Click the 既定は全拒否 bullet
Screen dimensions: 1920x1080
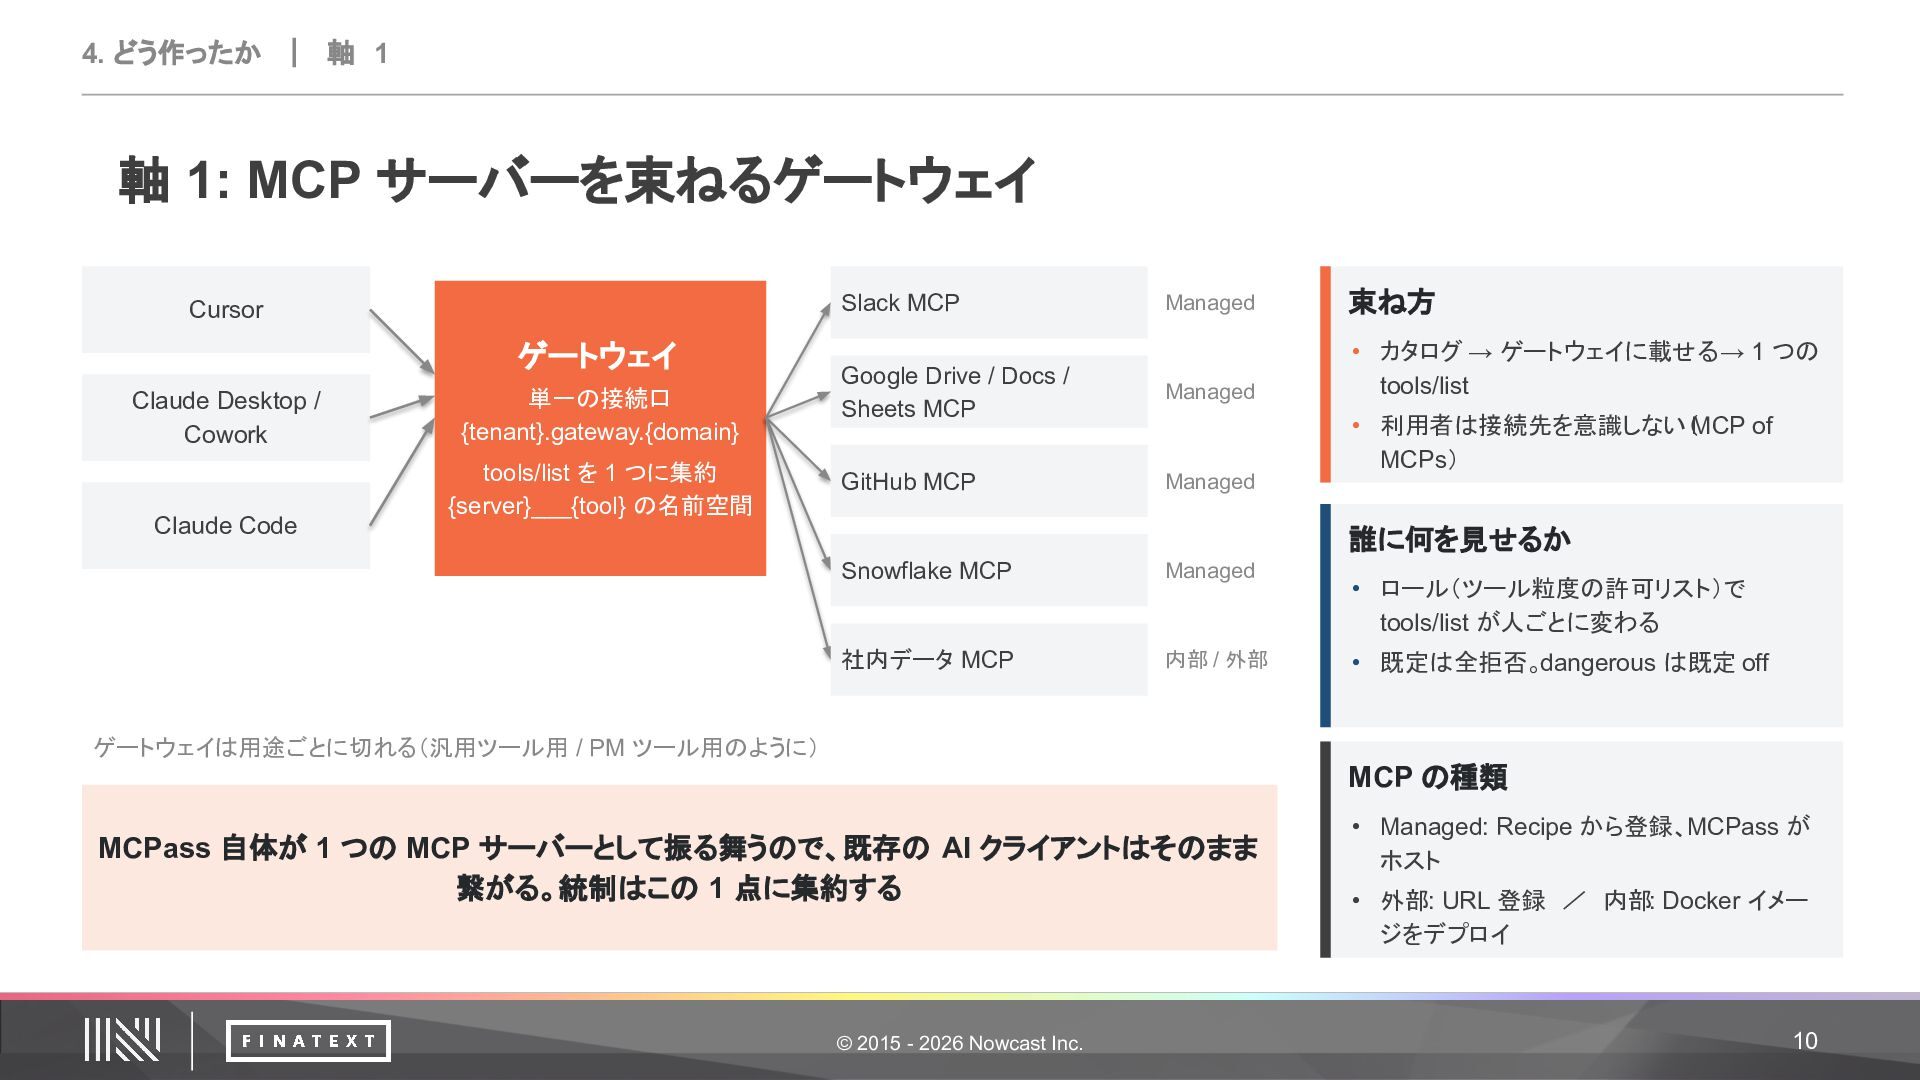[1574, 663]
